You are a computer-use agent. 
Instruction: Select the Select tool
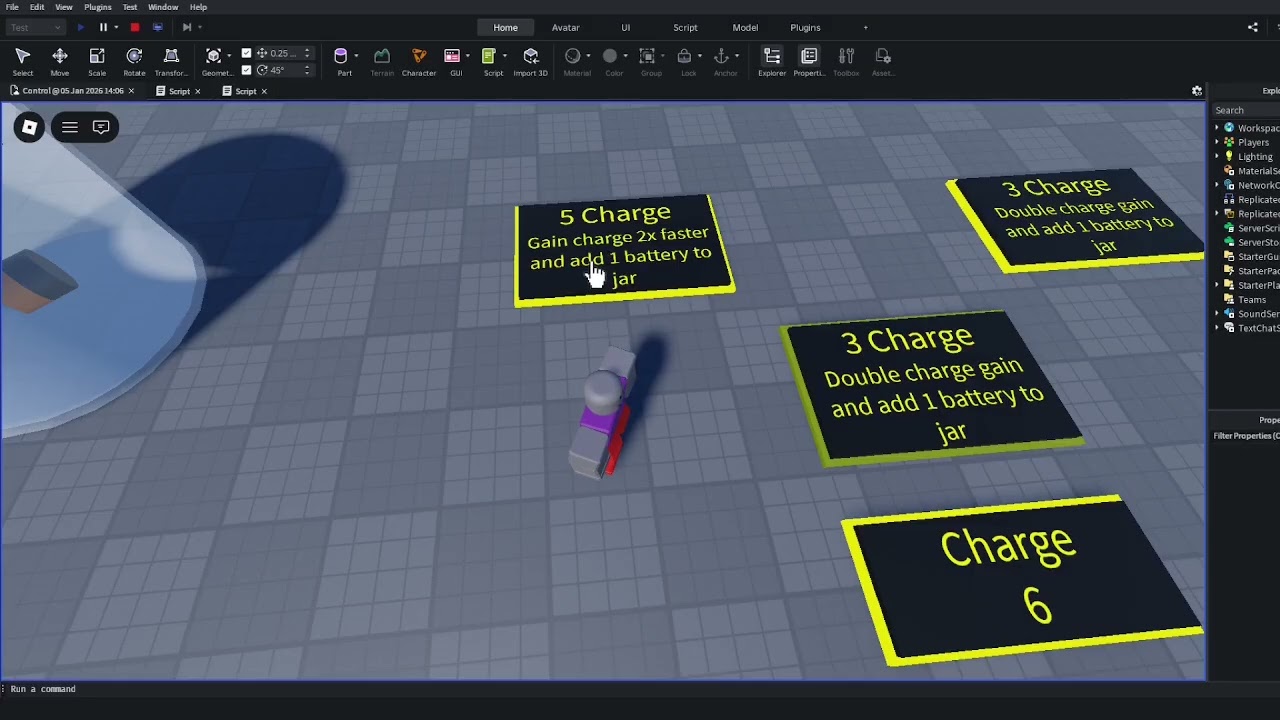(23, 62)
